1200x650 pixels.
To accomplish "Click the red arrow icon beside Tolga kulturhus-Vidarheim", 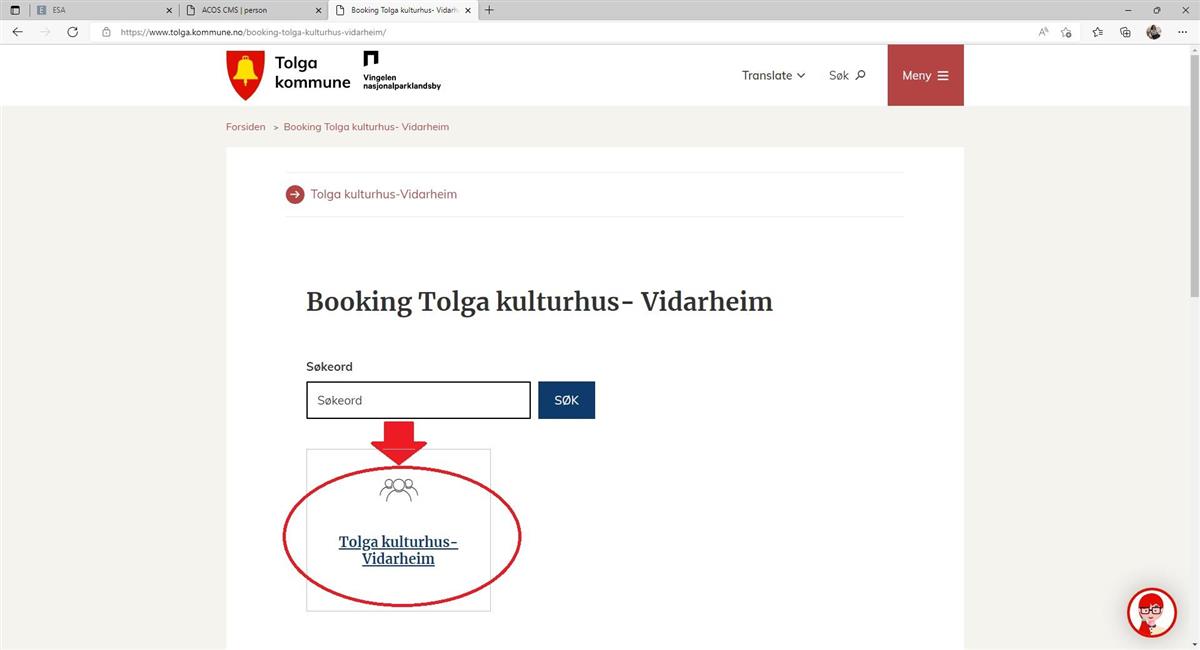I will (295, 194).
